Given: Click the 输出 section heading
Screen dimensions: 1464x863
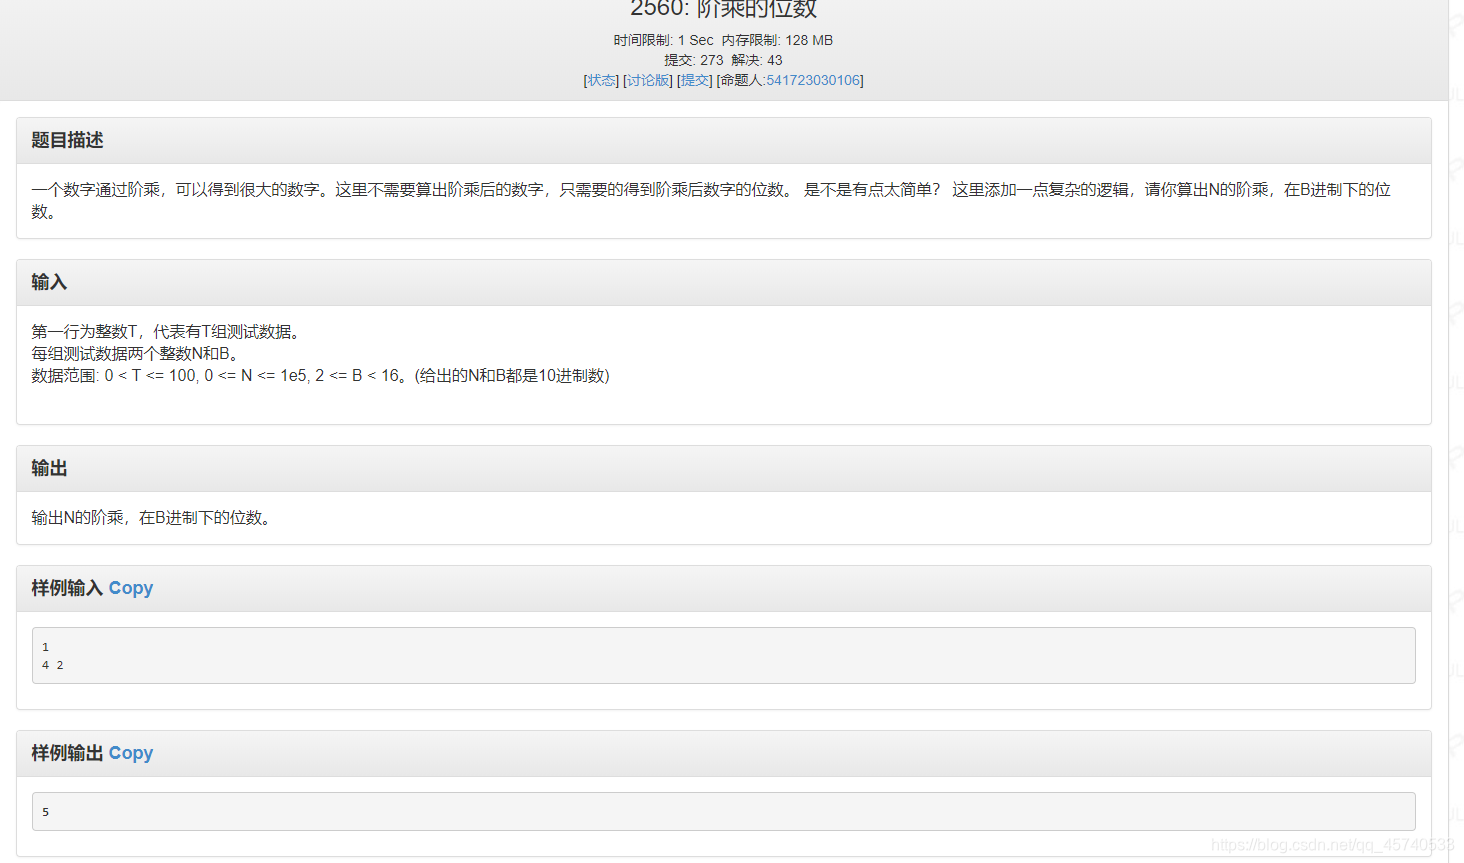Looking at the screenshot, I should 49,468.
